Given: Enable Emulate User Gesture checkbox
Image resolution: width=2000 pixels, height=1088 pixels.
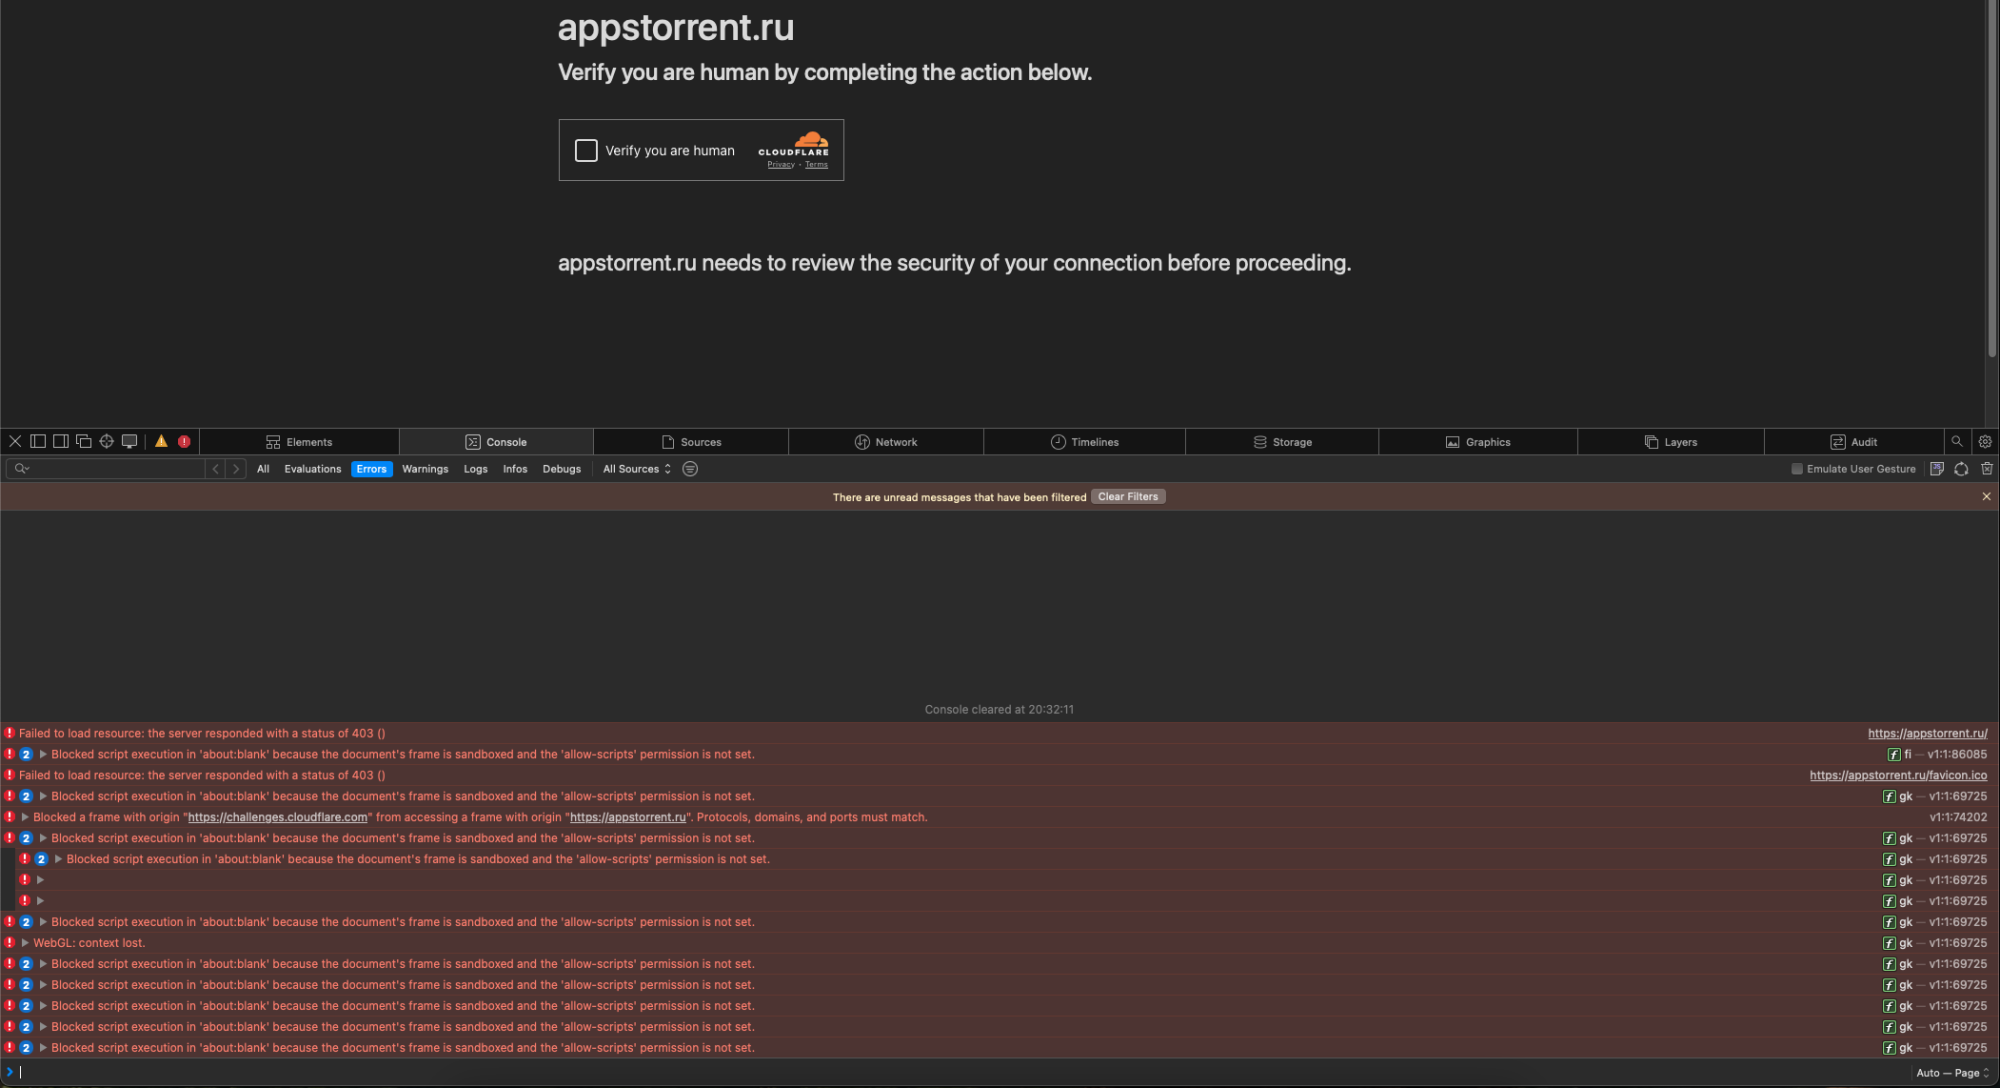Looking at the screenshot, I should point(1797,469).
